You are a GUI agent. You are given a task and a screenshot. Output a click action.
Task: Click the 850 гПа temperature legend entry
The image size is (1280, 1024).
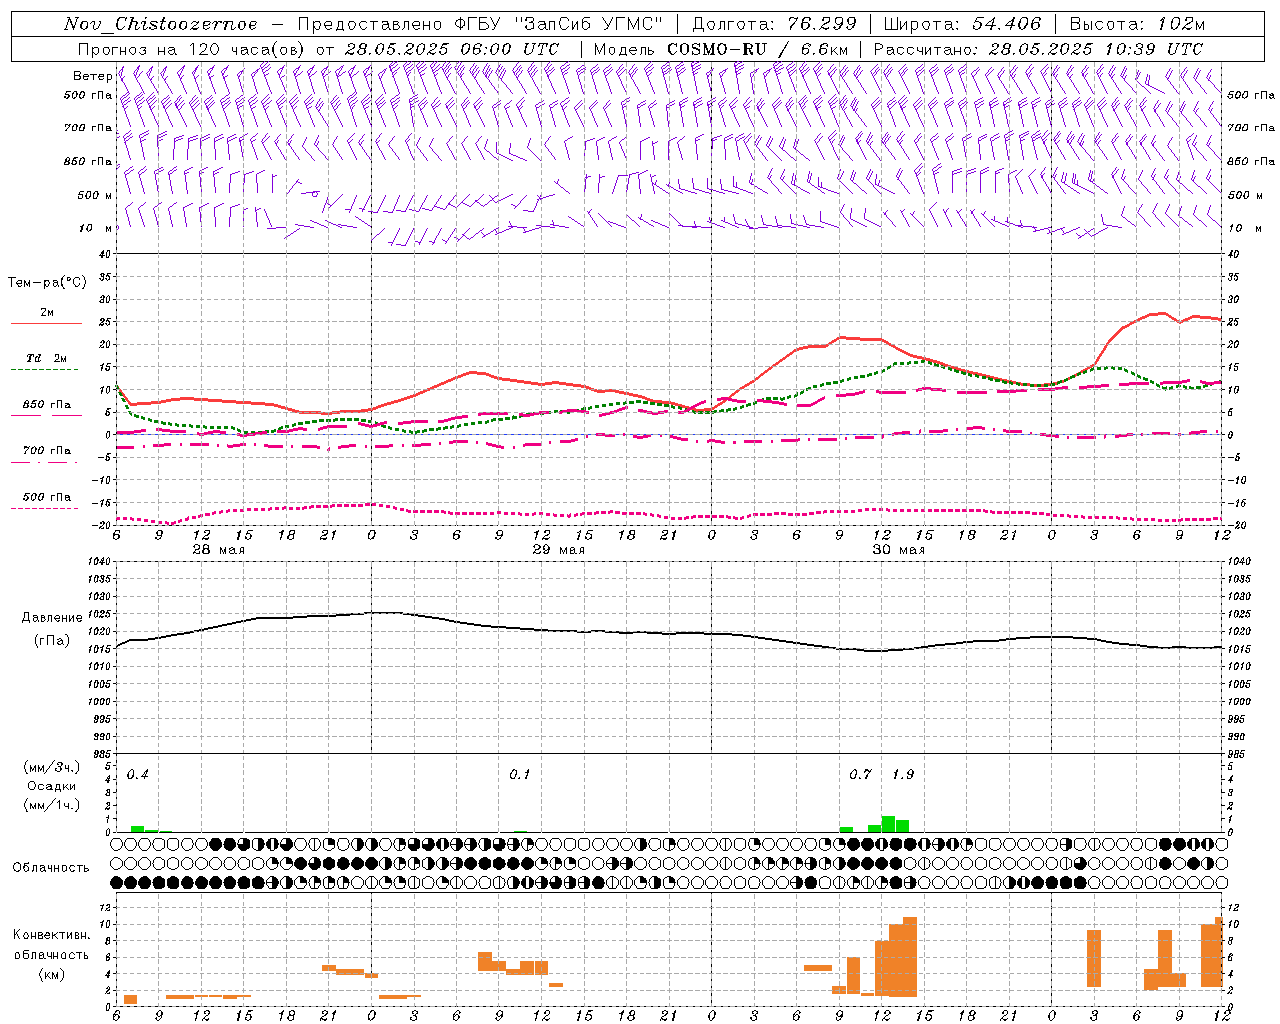(46, 405)
